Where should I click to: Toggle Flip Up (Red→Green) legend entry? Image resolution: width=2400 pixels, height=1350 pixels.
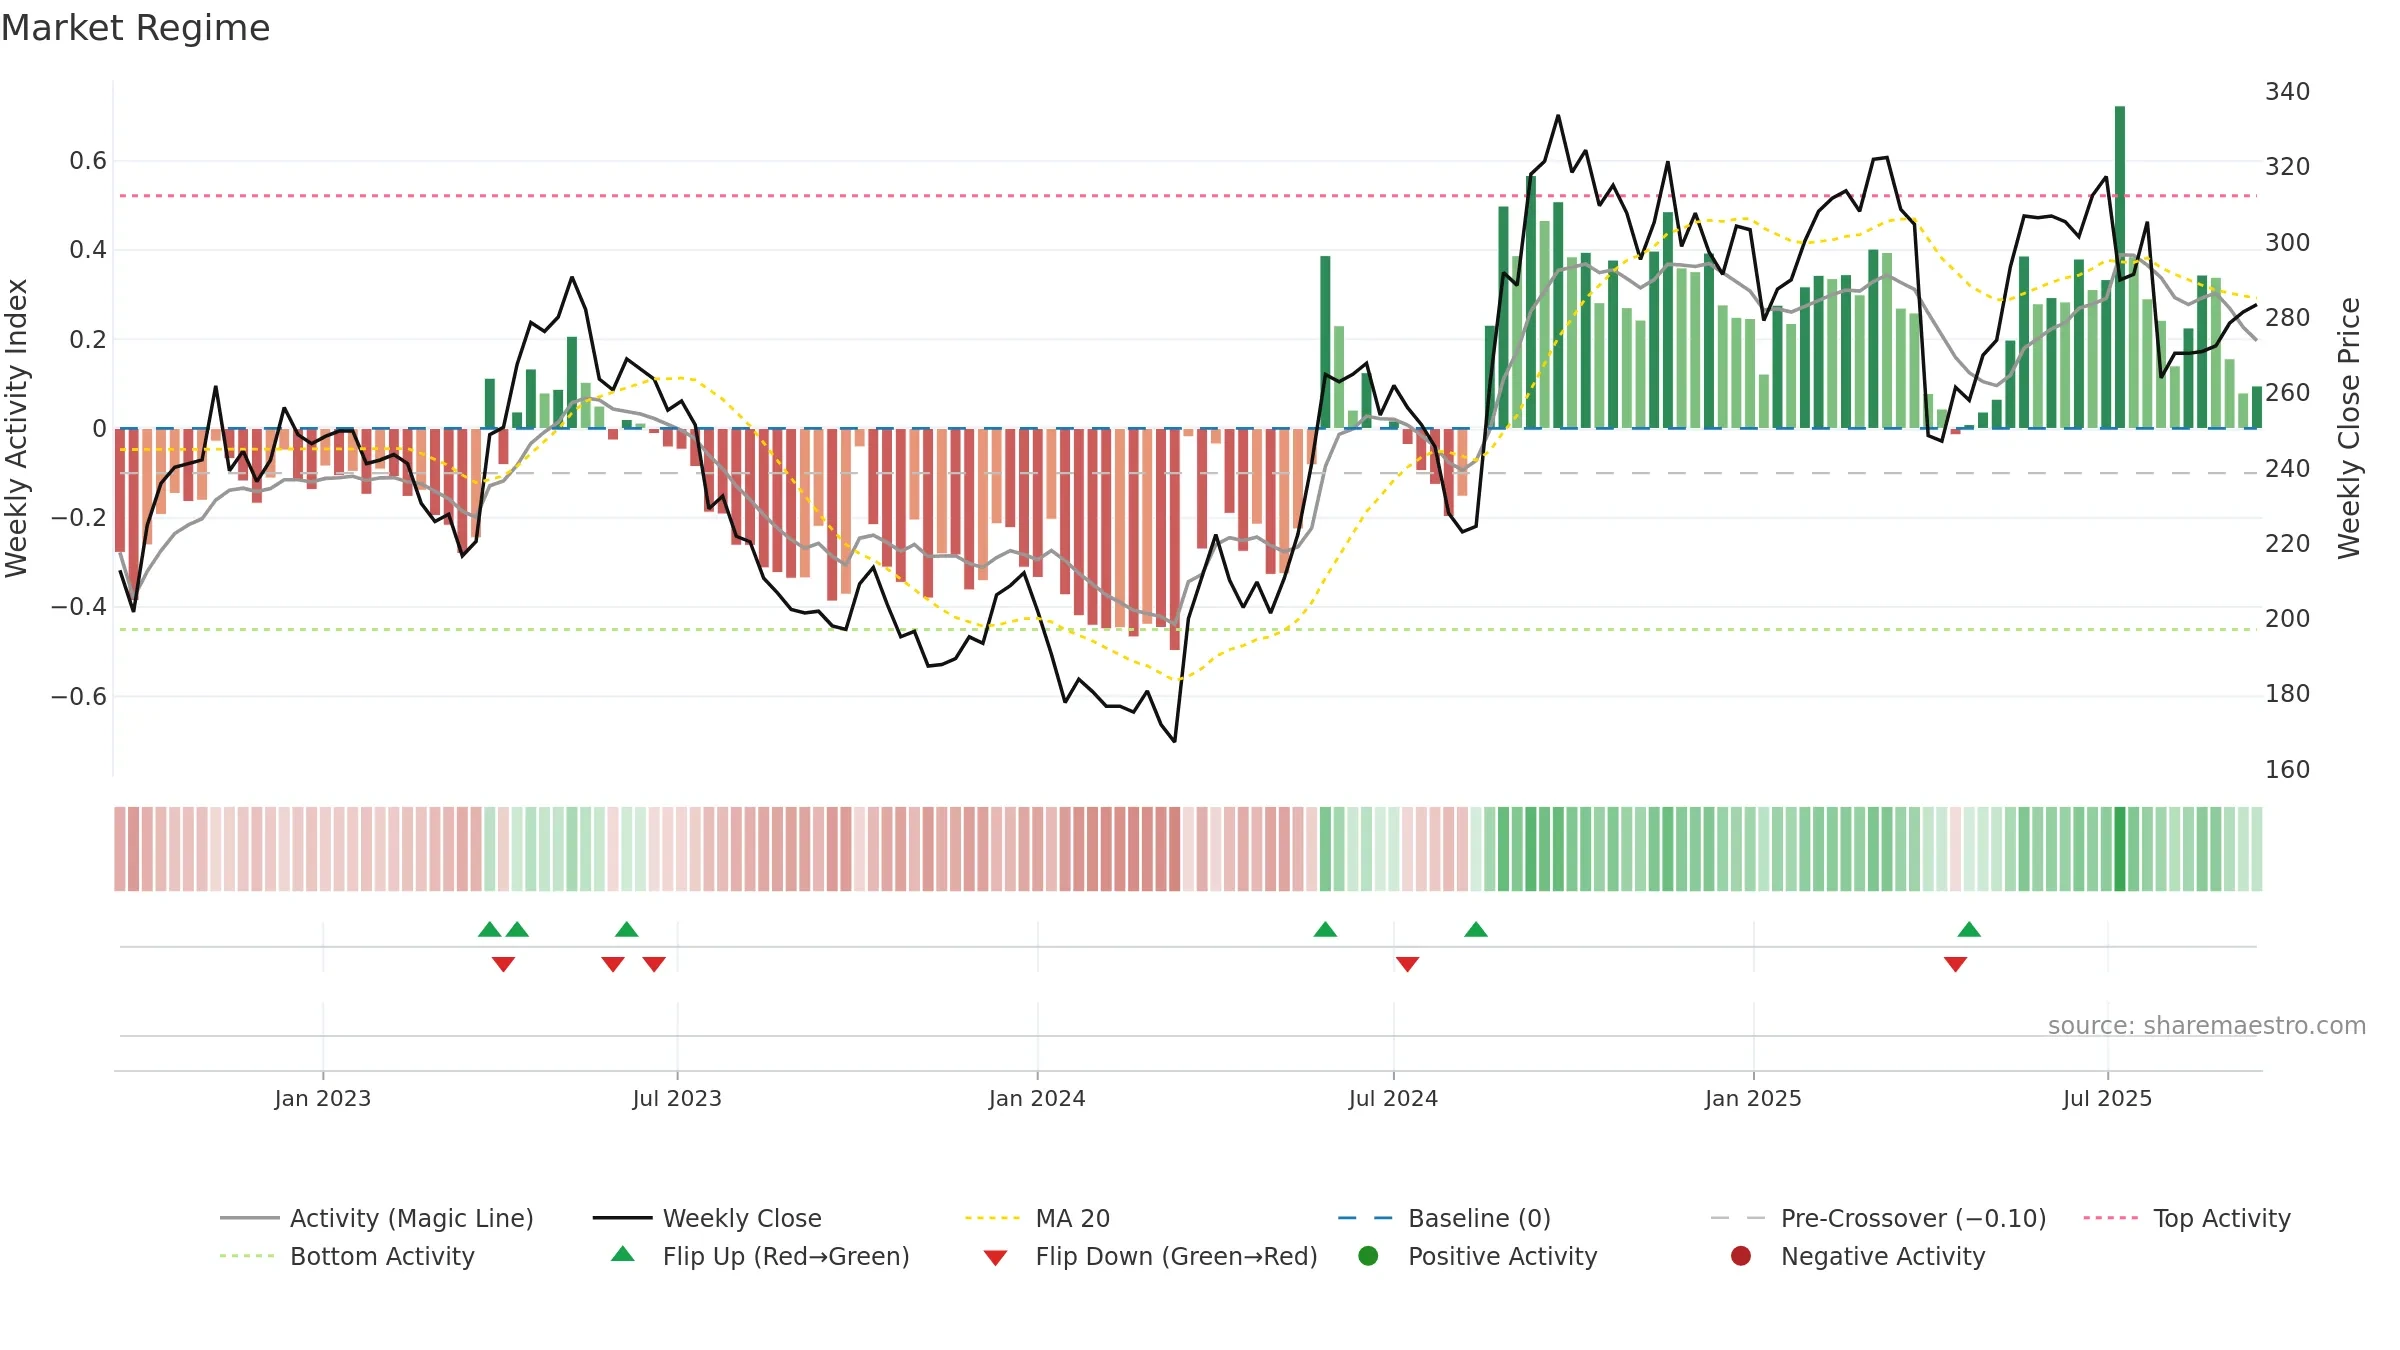(x=760, y=1256)
